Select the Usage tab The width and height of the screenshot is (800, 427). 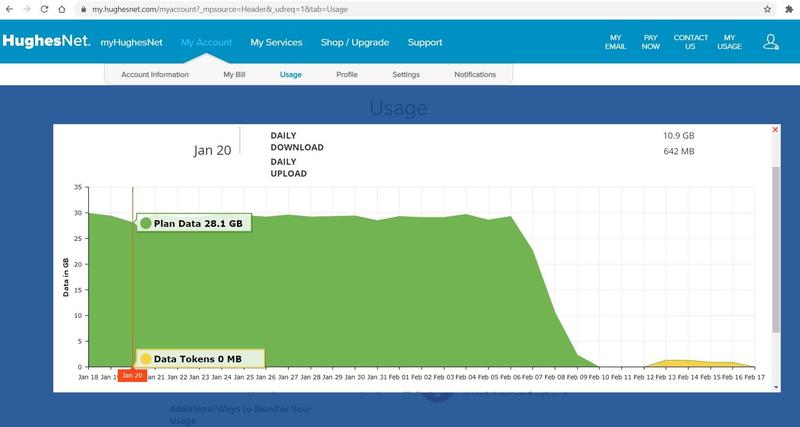(x=291, y=74)
